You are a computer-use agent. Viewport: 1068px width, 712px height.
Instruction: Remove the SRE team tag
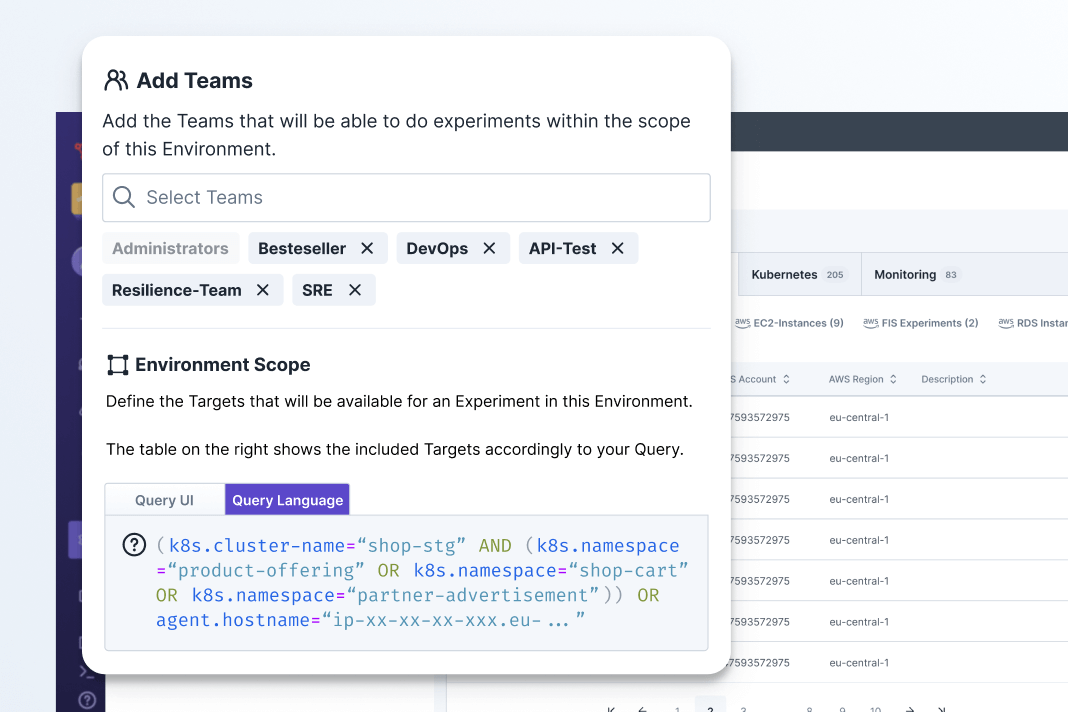click(355, 290)
